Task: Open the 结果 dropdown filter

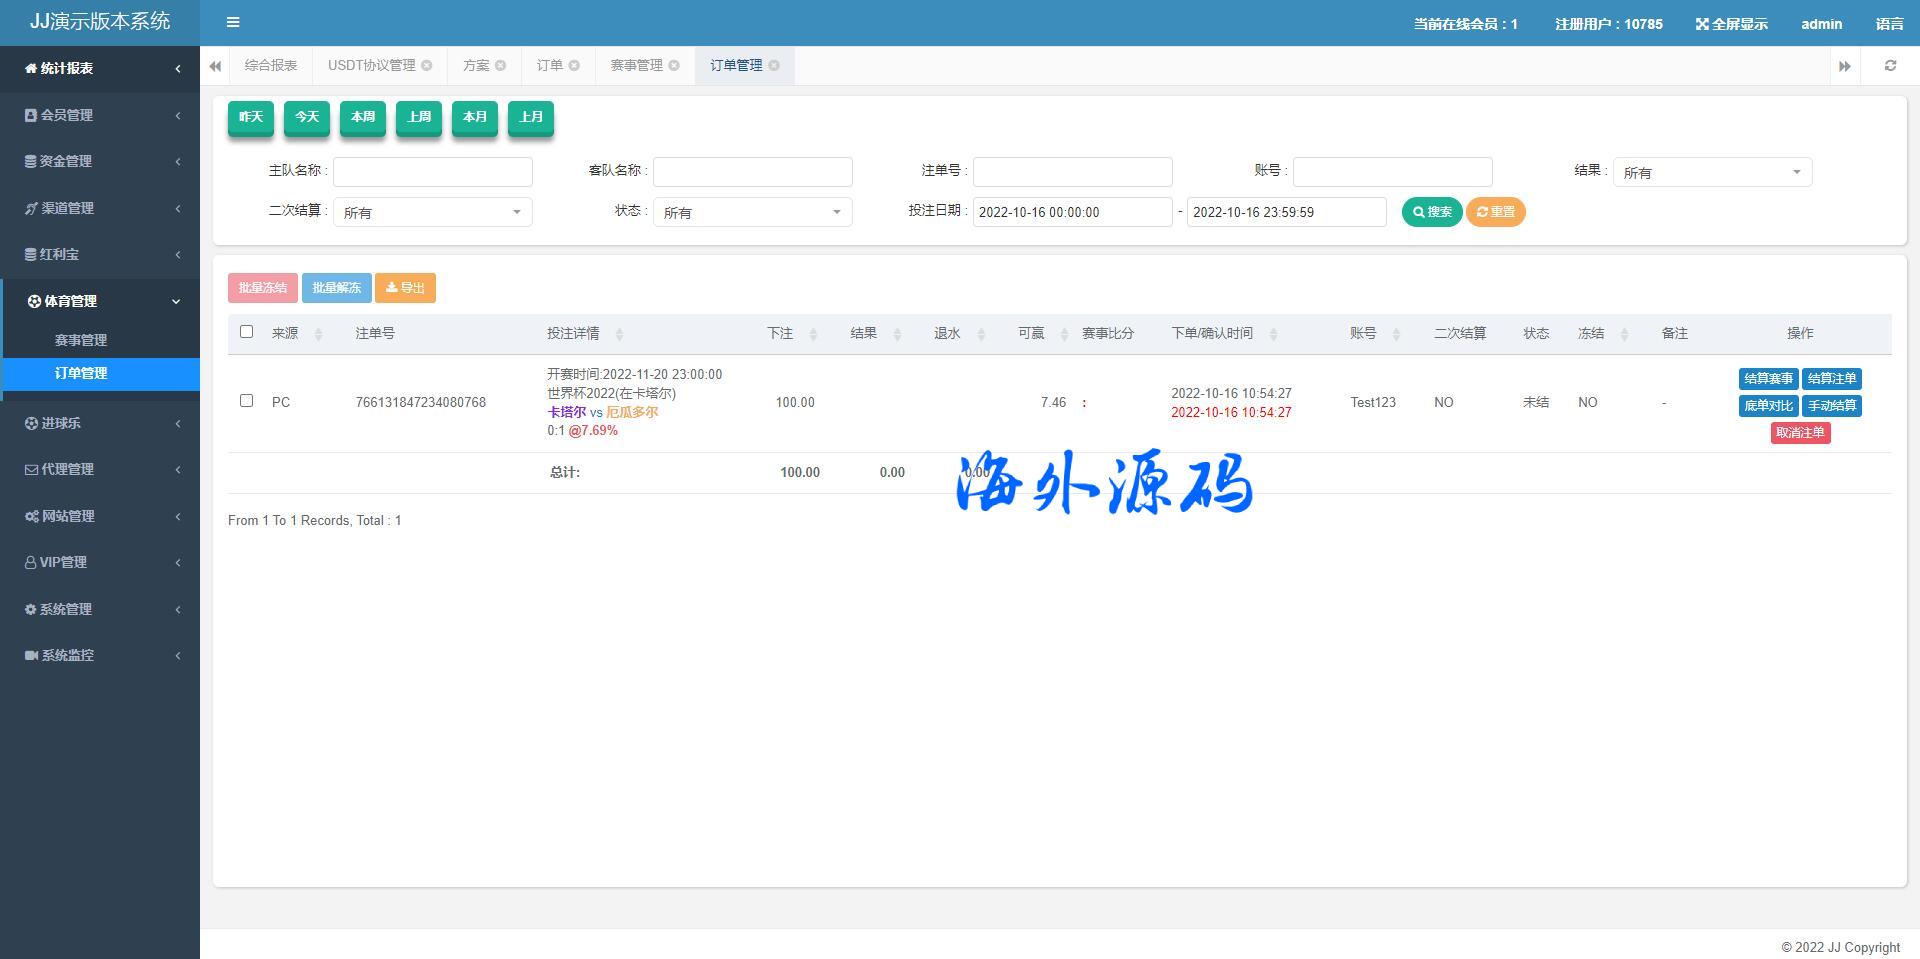Action: tap(1712, 172)
